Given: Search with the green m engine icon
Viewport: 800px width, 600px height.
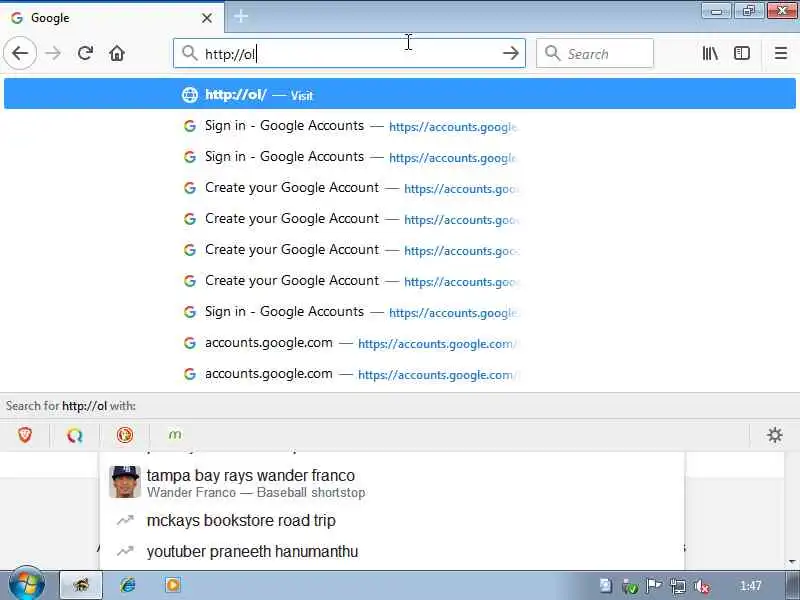Looking at the screenshot, I should coord(175,435).
